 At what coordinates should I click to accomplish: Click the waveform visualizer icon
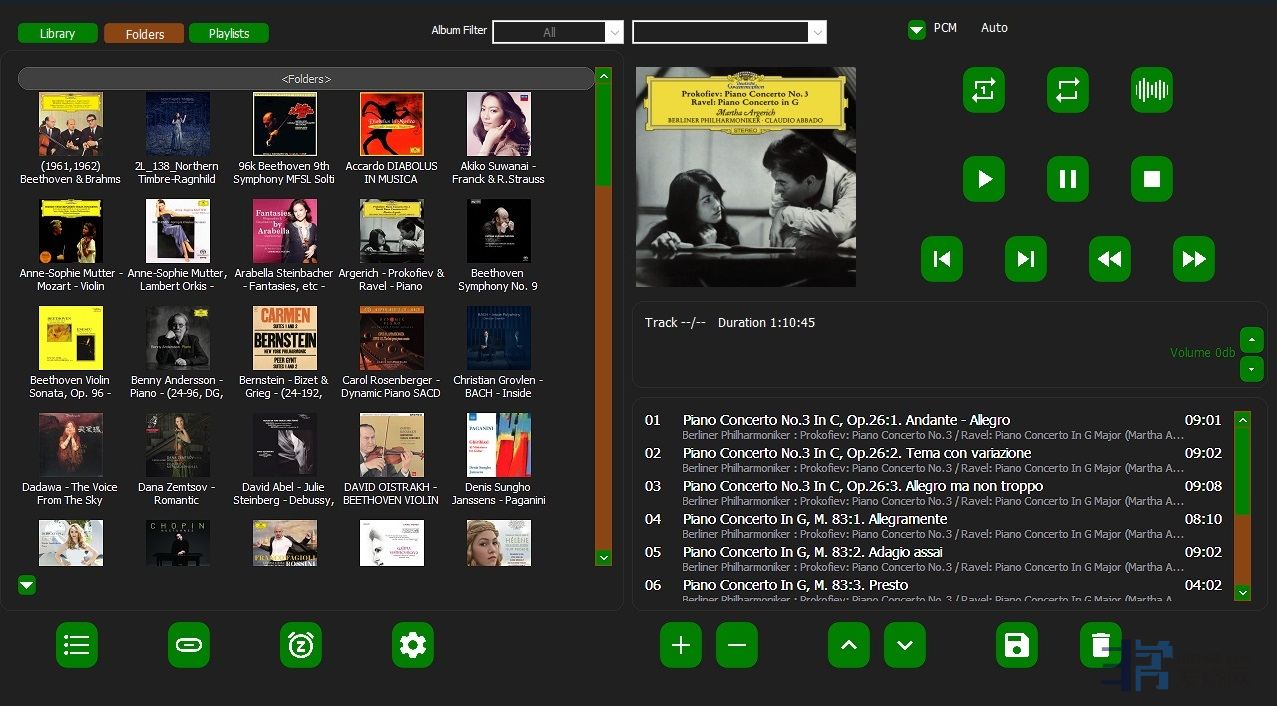pos(1151,90)
